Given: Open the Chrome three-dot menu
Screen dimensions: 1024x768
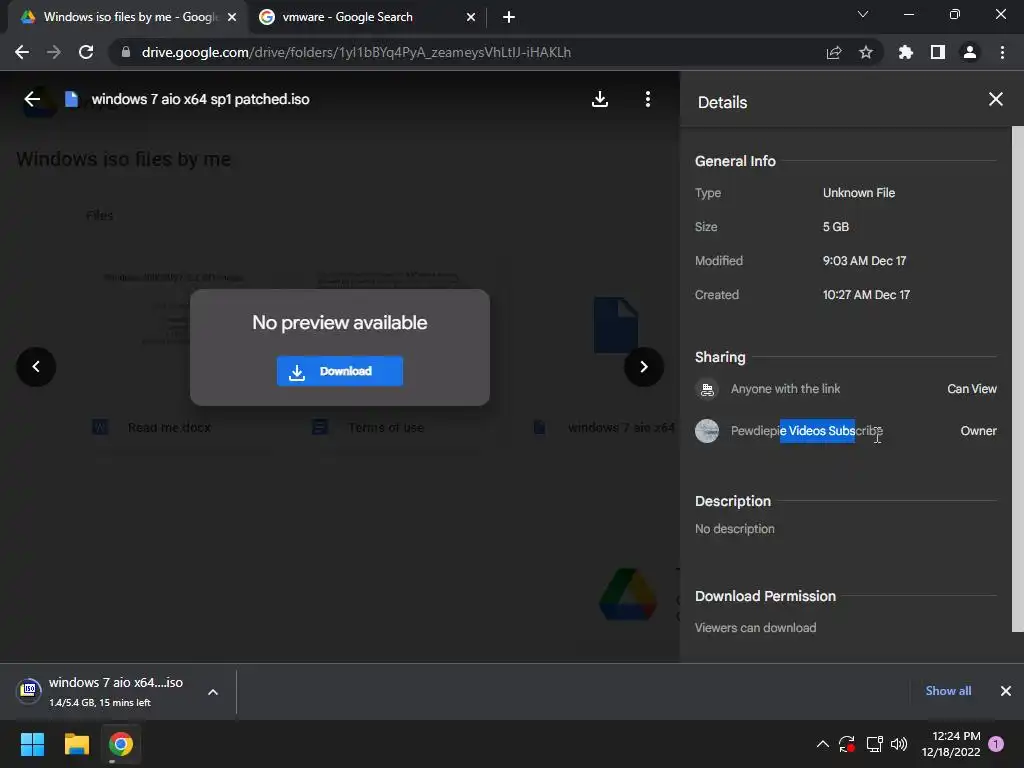Looking at the screenshot, I should [x=1002, y=52].
